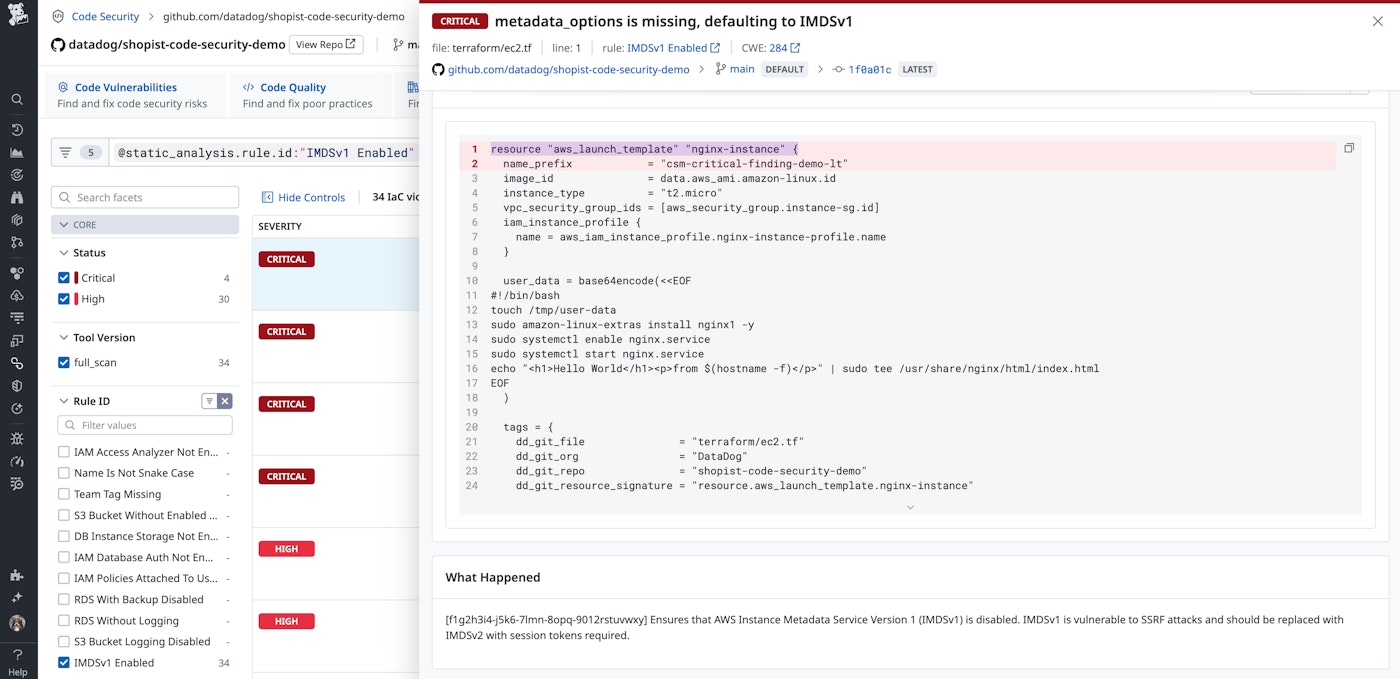Check Team Tag Missing rule checkbox
This screenshot has width=1400, height=679.
(64, 494)
